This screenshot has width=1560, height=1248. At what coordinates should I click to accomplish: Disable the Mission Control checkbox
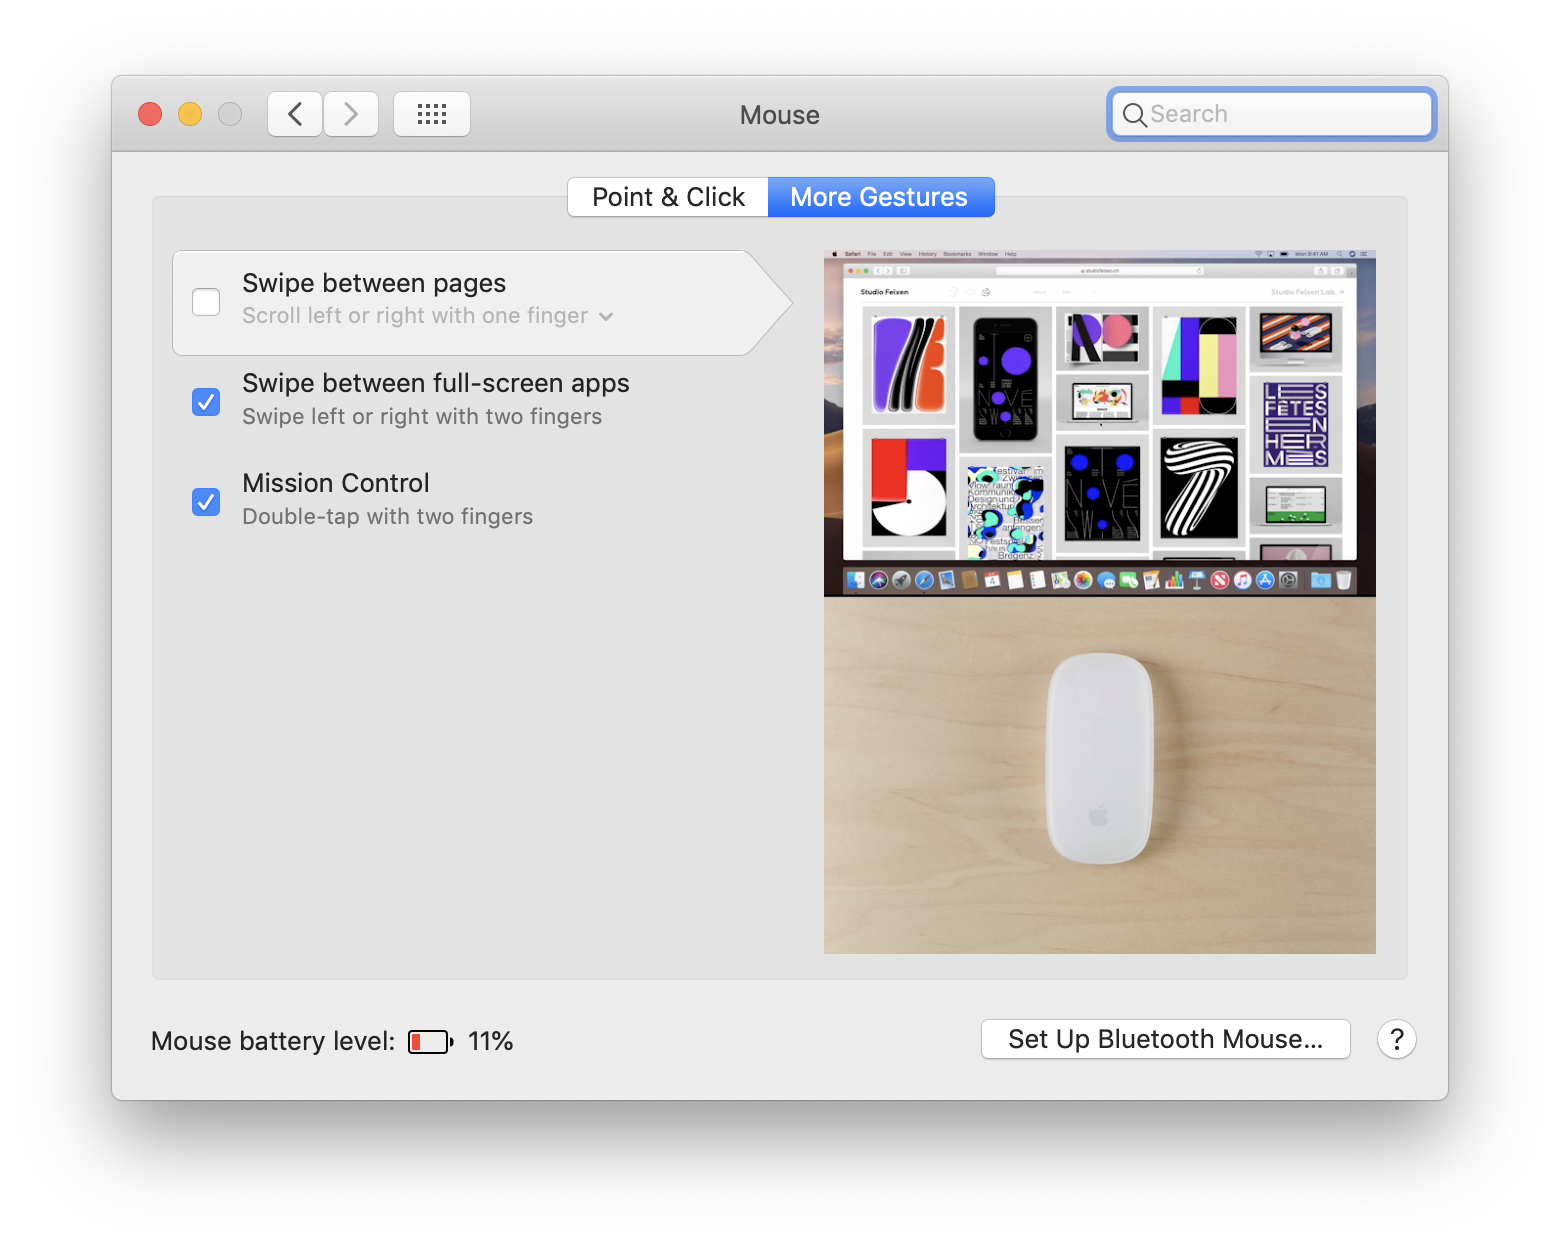[x=206, y=502]
